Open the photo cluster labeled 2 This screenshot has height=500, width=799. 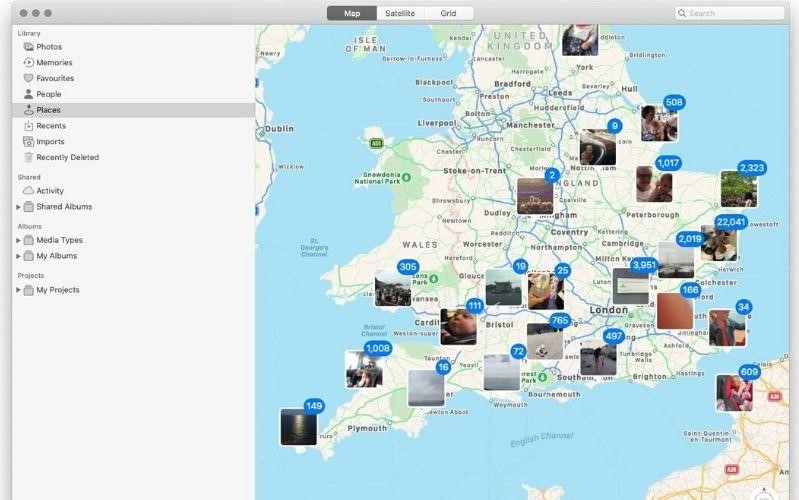tap(535, 196)
